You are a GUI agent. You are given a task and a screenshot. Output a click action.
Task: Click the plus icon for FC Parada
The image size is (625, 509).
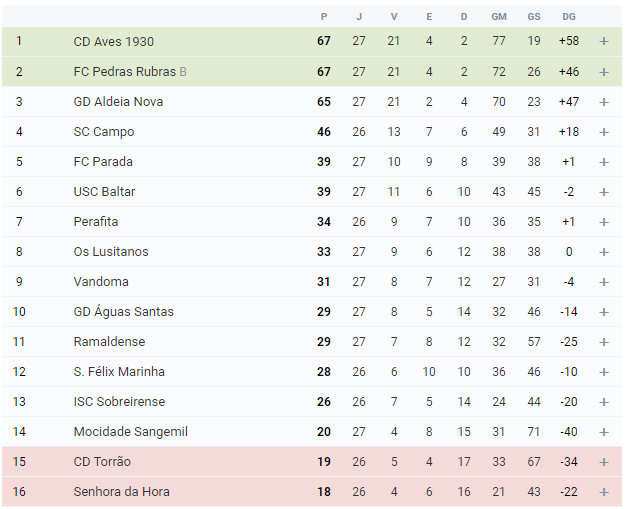click(x=603, y=162)
